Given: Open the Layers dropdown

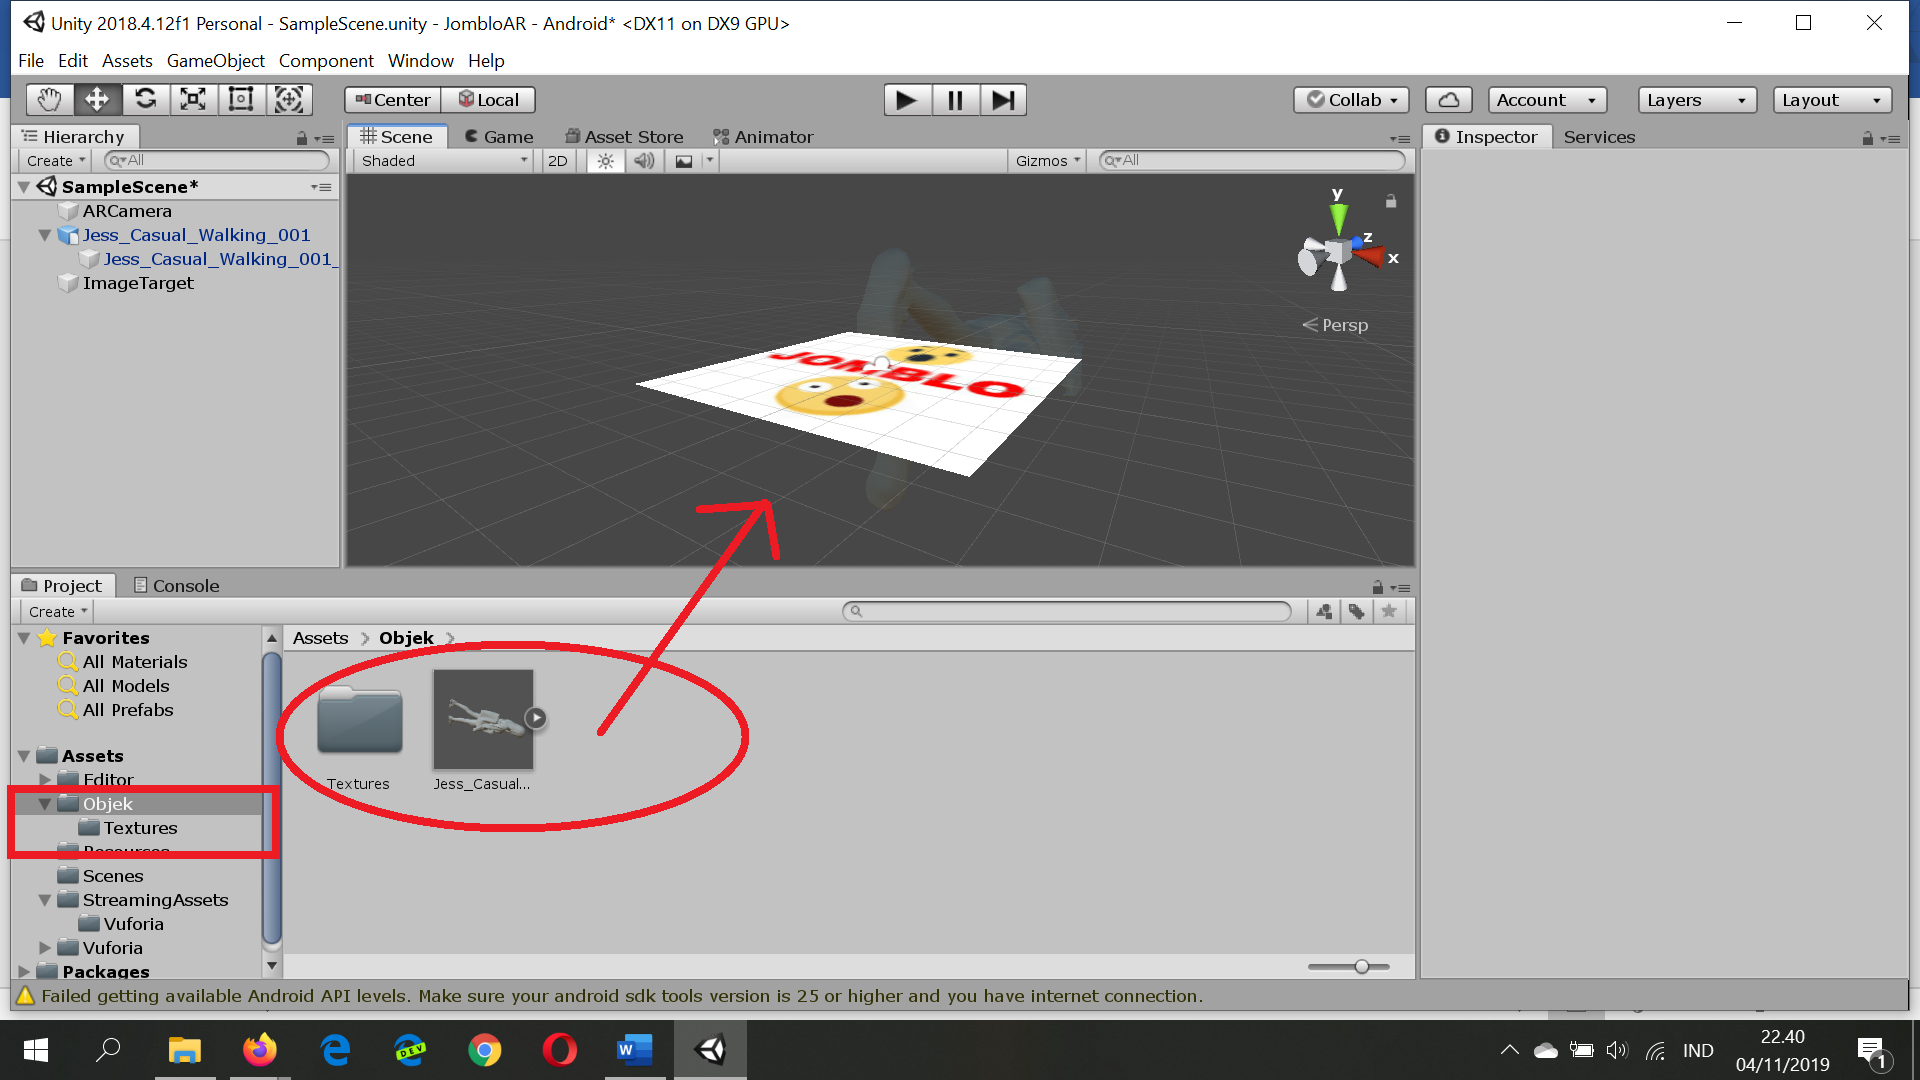Looking at the screenshot, I should point(1697,100).
